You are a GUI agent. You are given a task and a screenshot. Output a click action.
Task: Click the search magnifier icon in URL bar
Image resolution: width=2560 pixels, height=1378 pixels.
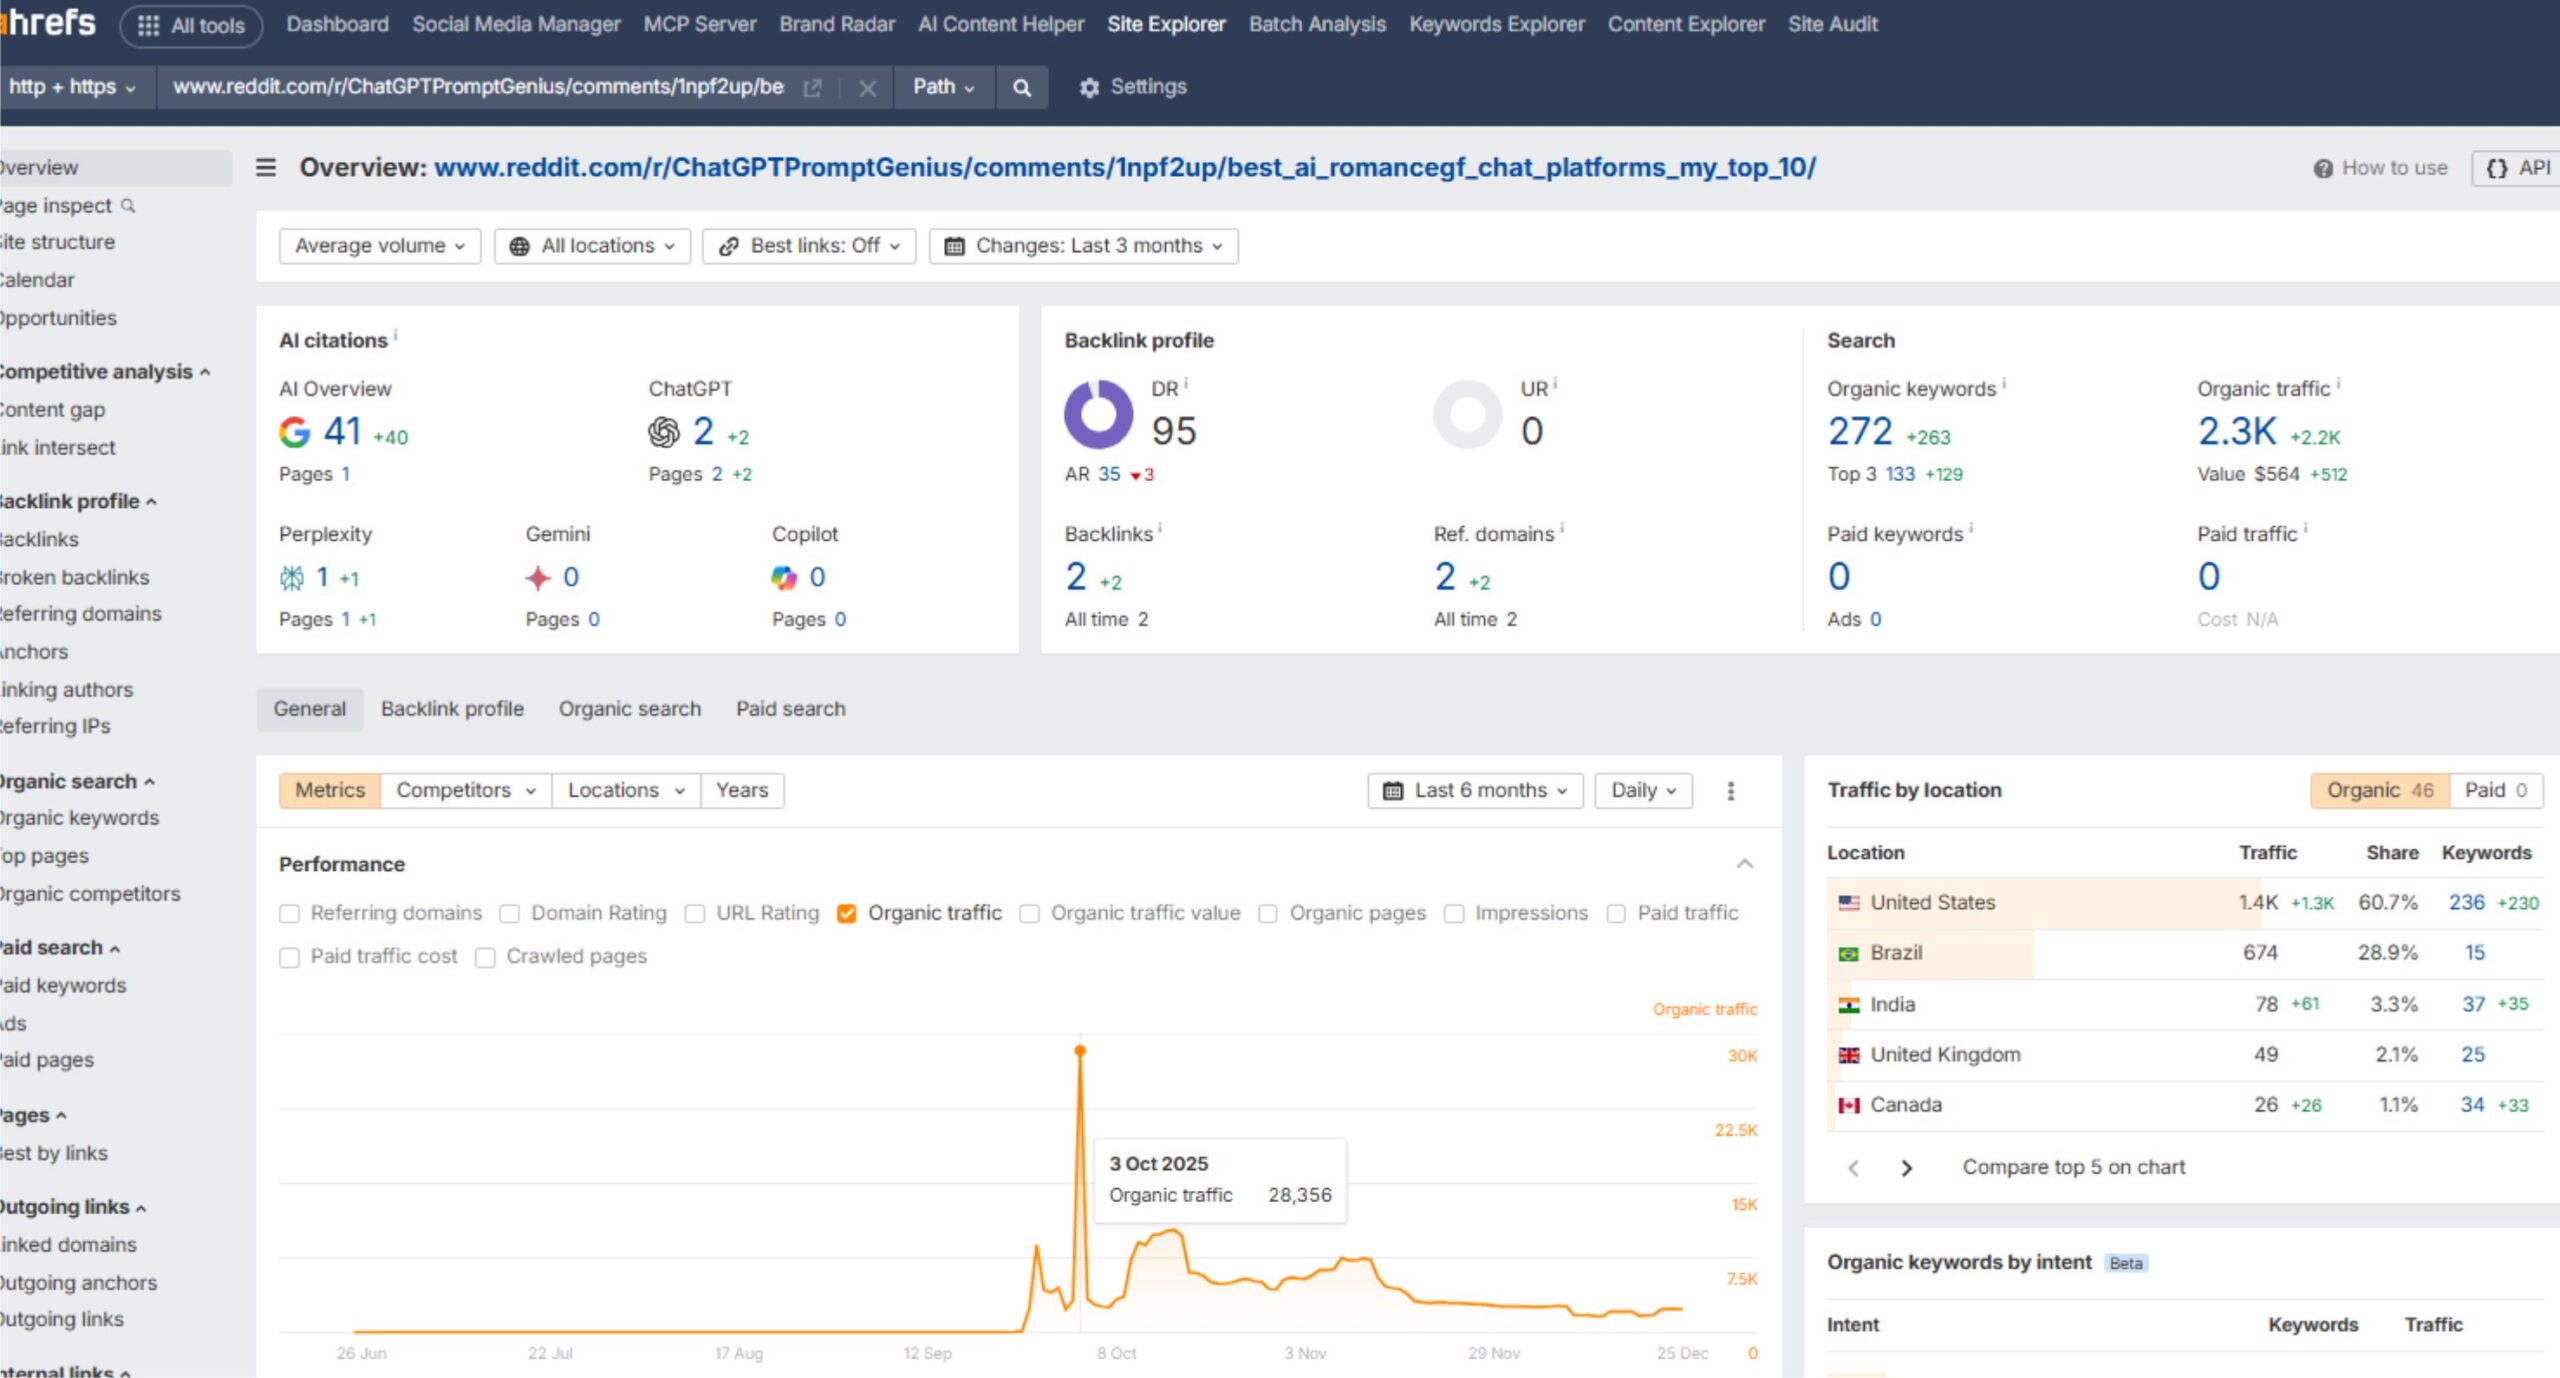click(x=1021, y=87)
